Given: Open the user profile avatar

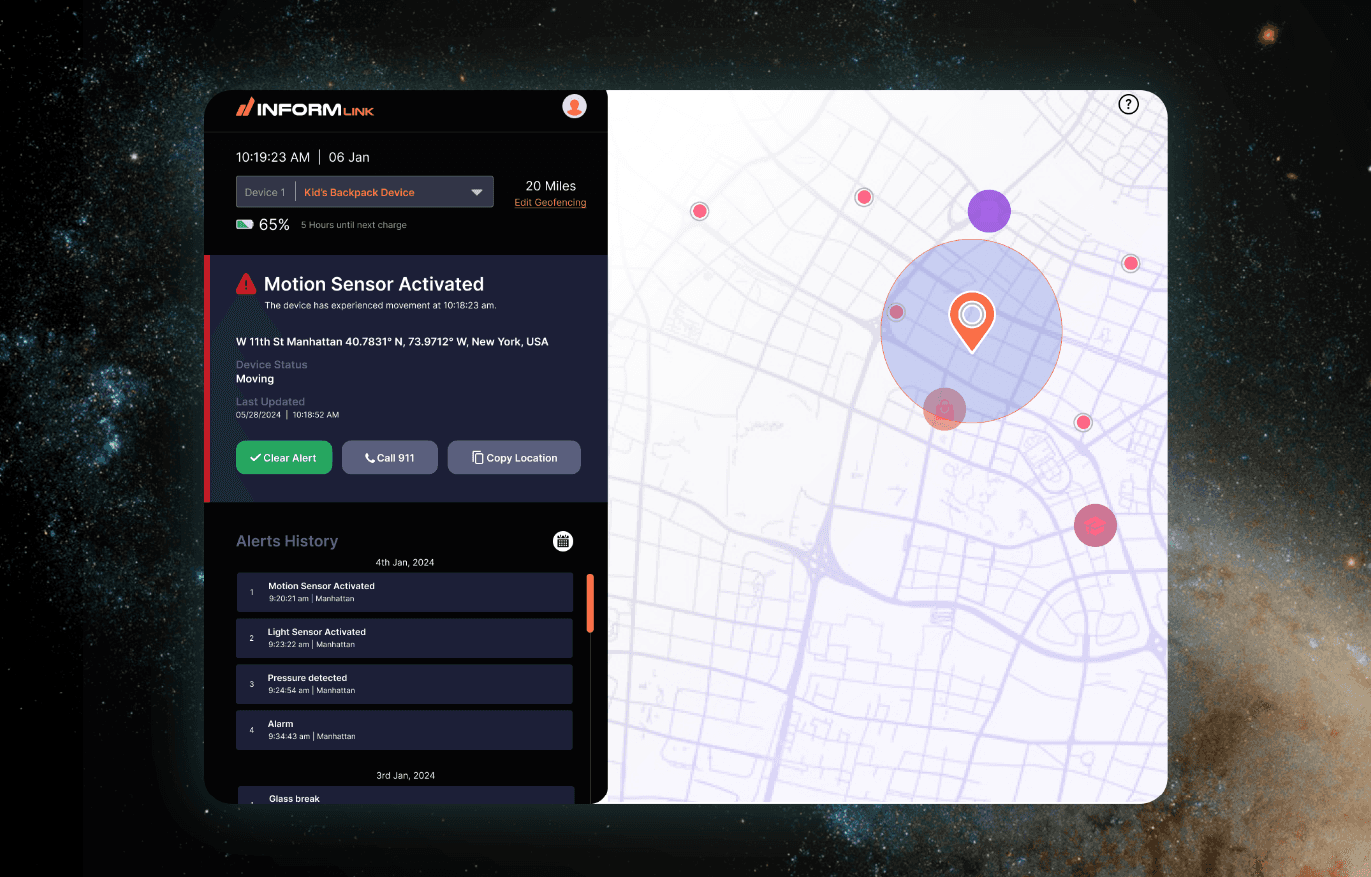Looking at the screenshot, I should (574, 106).
